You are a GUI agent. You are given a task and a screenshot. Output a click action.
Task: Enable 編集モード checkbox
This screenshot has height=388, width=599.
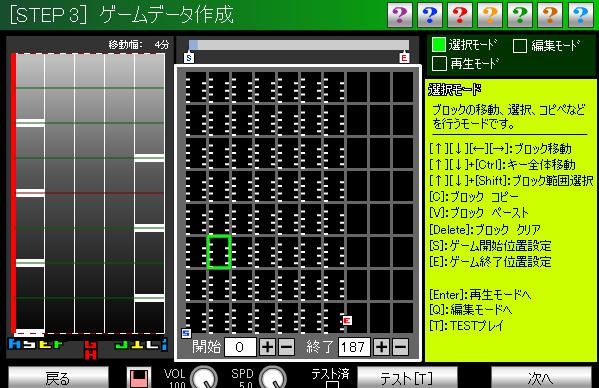click(520, 46)
